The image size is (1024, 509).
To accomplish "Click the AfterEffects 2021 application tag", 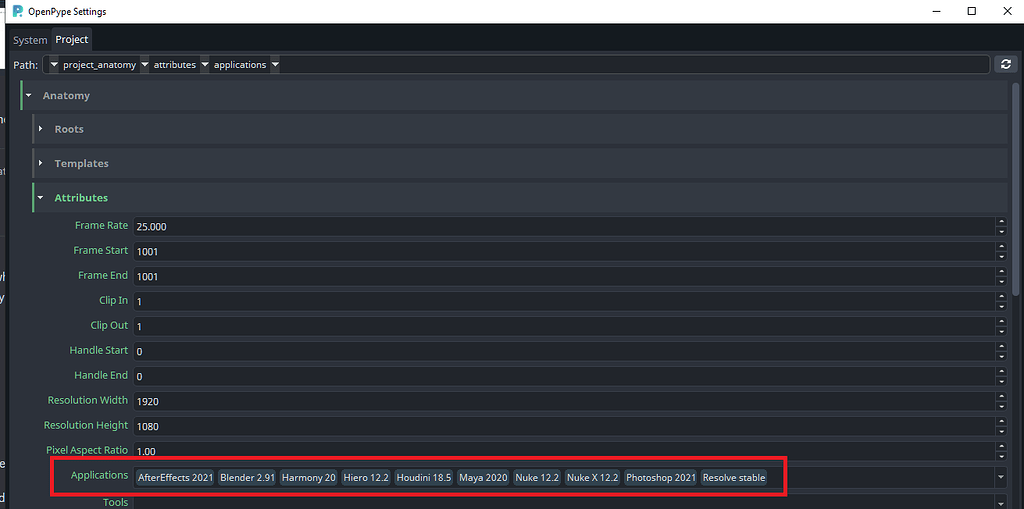I will pyautogui.click(x=176, y=477).
